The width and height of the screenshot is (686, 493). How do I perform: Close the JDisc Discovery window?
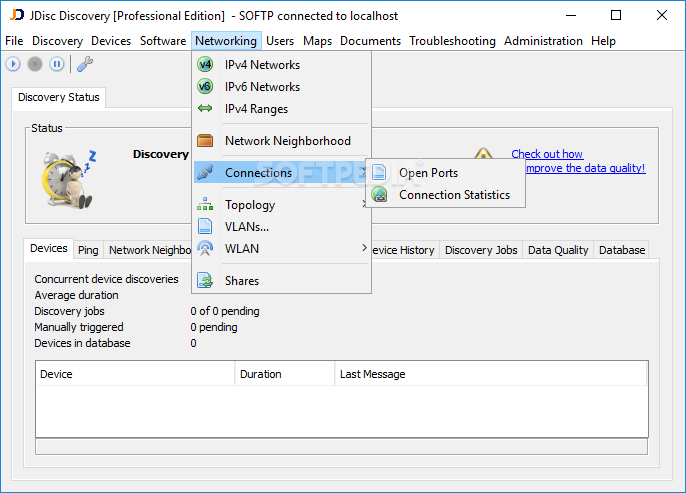662,15
